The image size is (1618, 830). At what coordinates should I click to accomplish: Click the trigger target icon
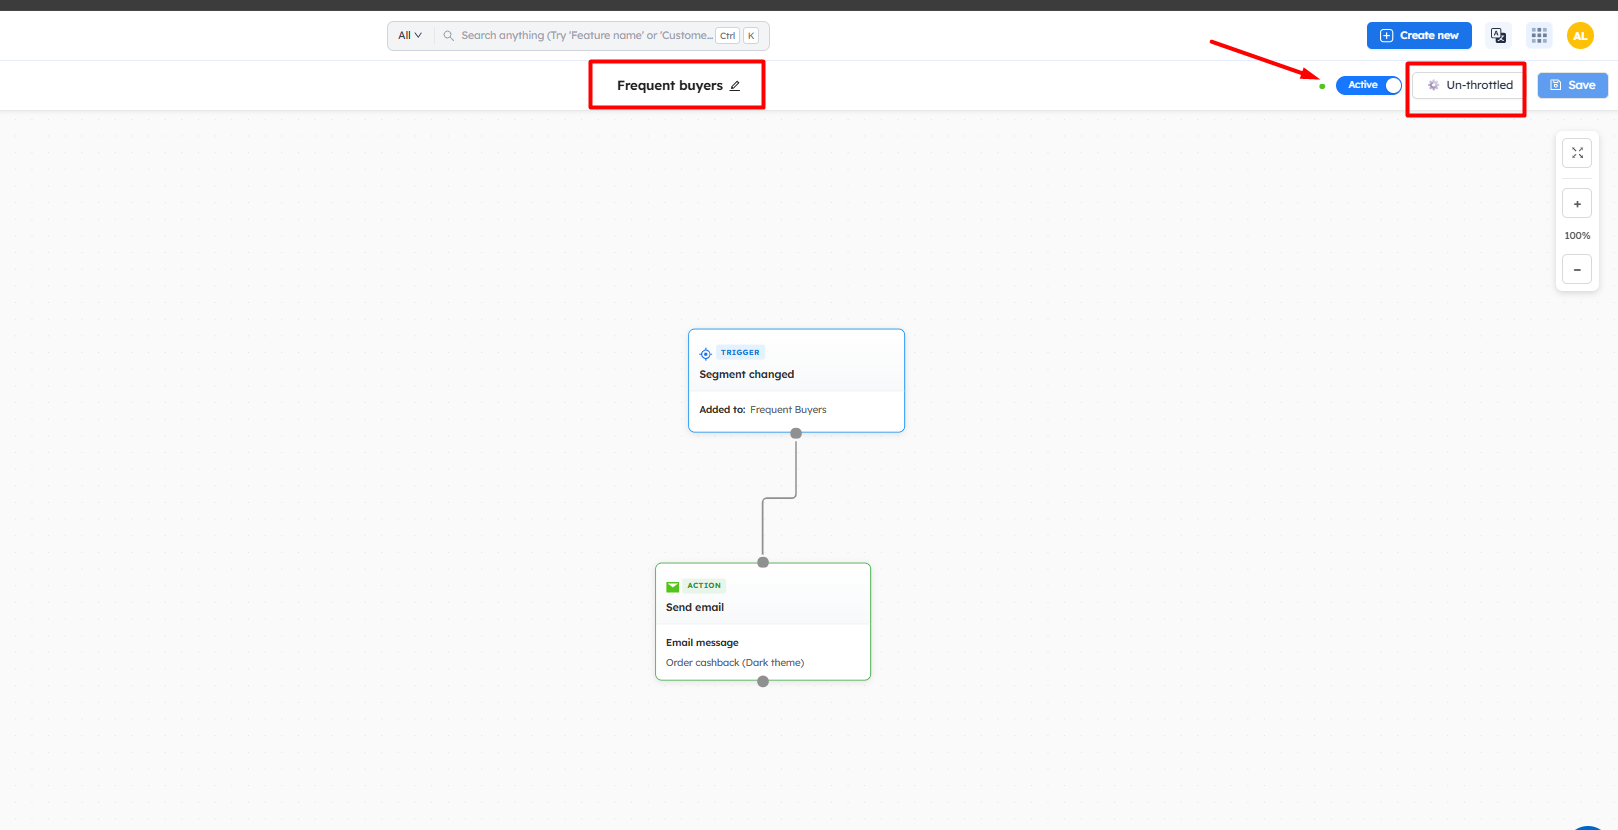pos(706,354)
